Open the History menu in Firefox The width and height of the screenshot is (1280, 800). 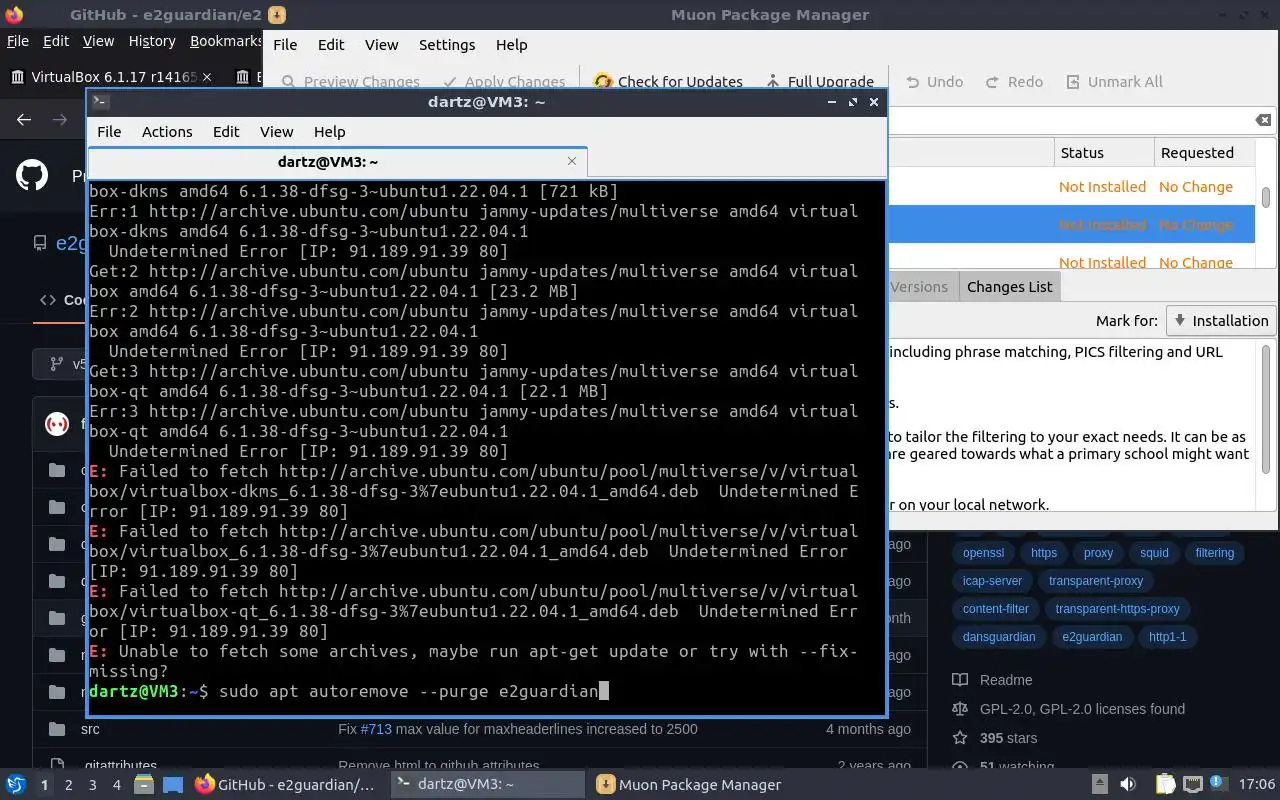[x=152, y=41]
